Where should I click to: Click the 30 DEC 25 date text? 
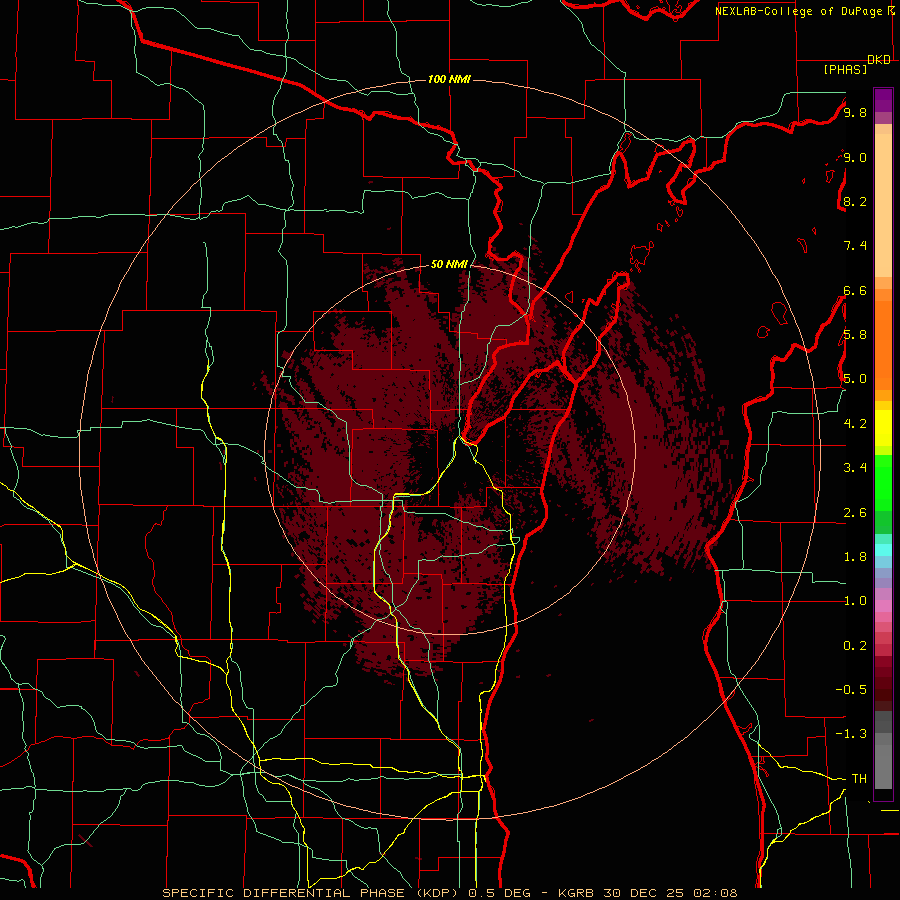[x=645, y=893]
